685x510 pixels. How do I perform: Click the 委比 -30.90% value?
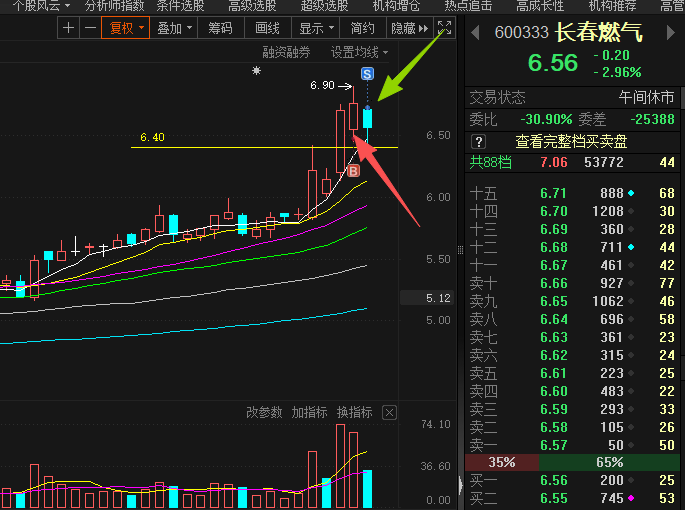546,119
